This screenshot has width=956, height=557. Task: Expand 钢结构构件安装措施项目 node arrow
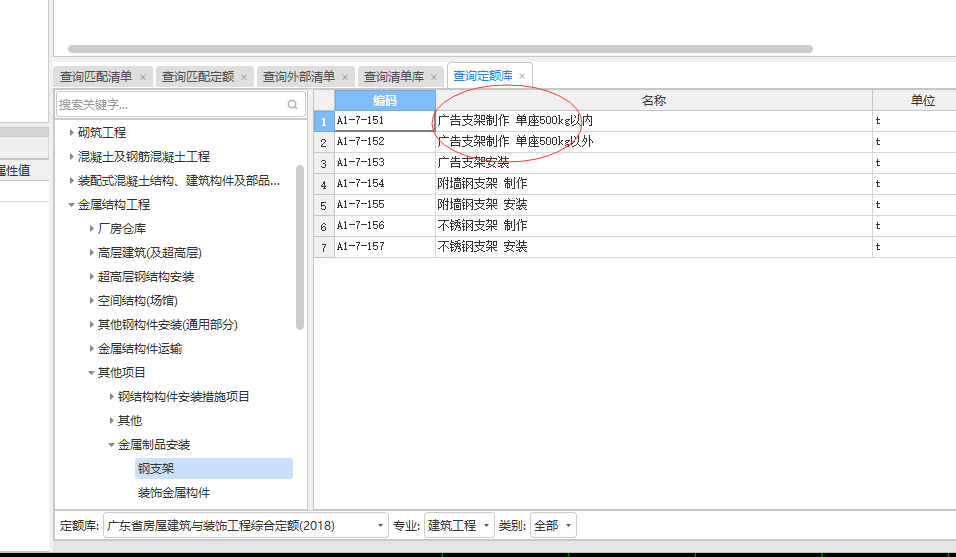112,397
